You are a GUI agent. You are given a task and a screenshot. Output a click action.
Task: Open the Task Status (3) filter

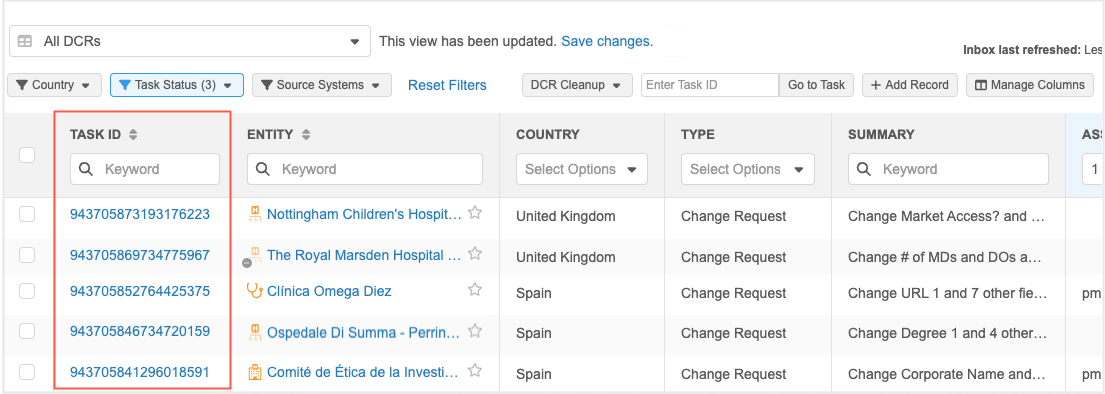click(x=177, y=85)
